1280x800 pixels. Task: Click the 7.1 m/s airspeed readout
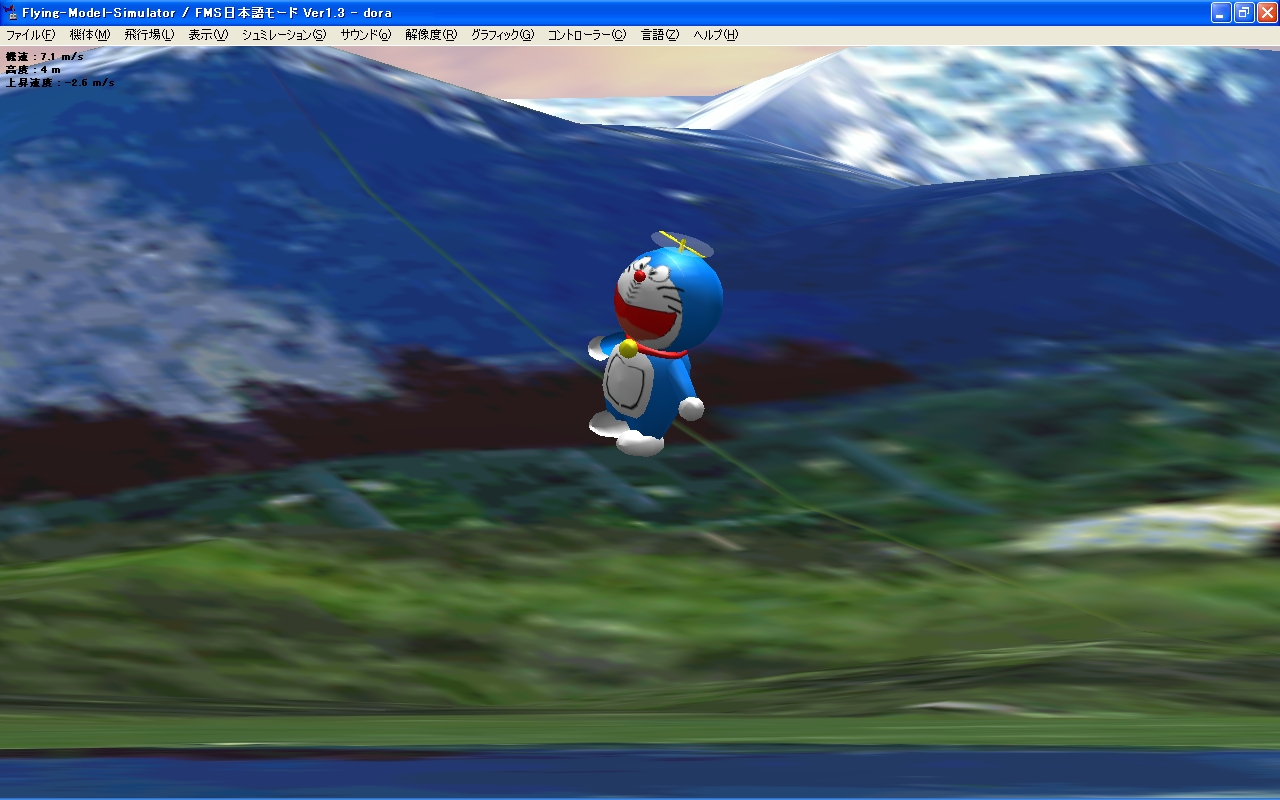coord(45,57)
